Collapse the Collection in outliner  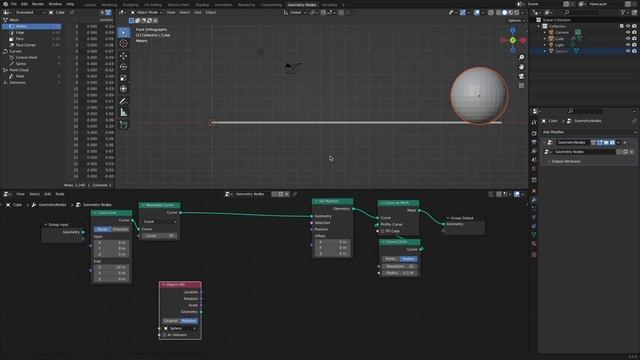coord(539,26)
